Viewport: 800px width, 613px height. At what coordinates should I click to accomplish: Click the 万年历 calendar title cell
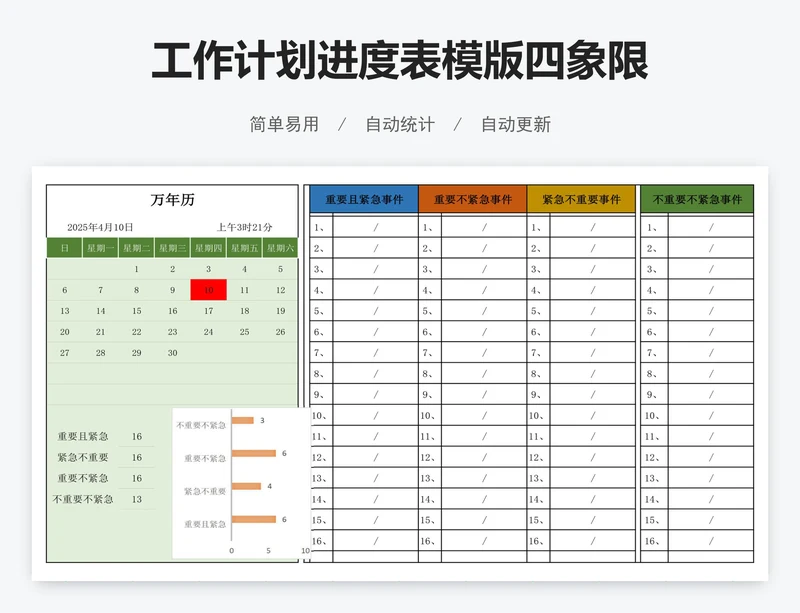click(x=172, y=200)
